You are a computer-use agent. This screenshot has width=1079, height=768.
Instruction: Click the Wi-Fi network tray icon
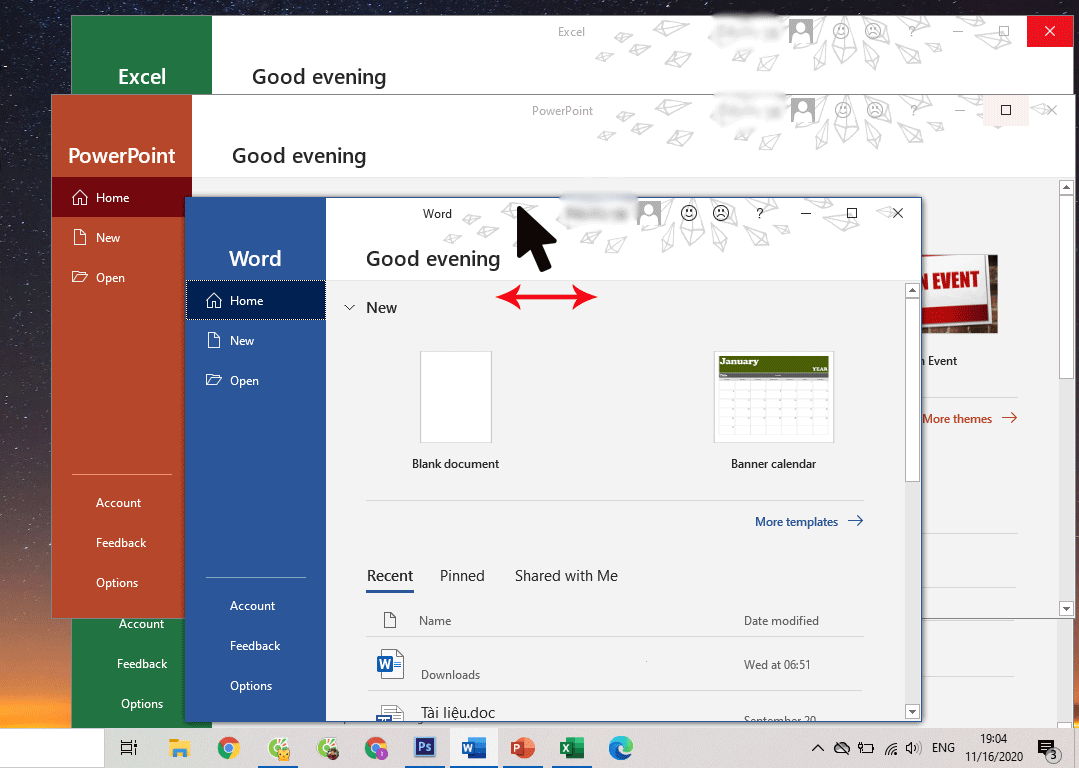891,749
